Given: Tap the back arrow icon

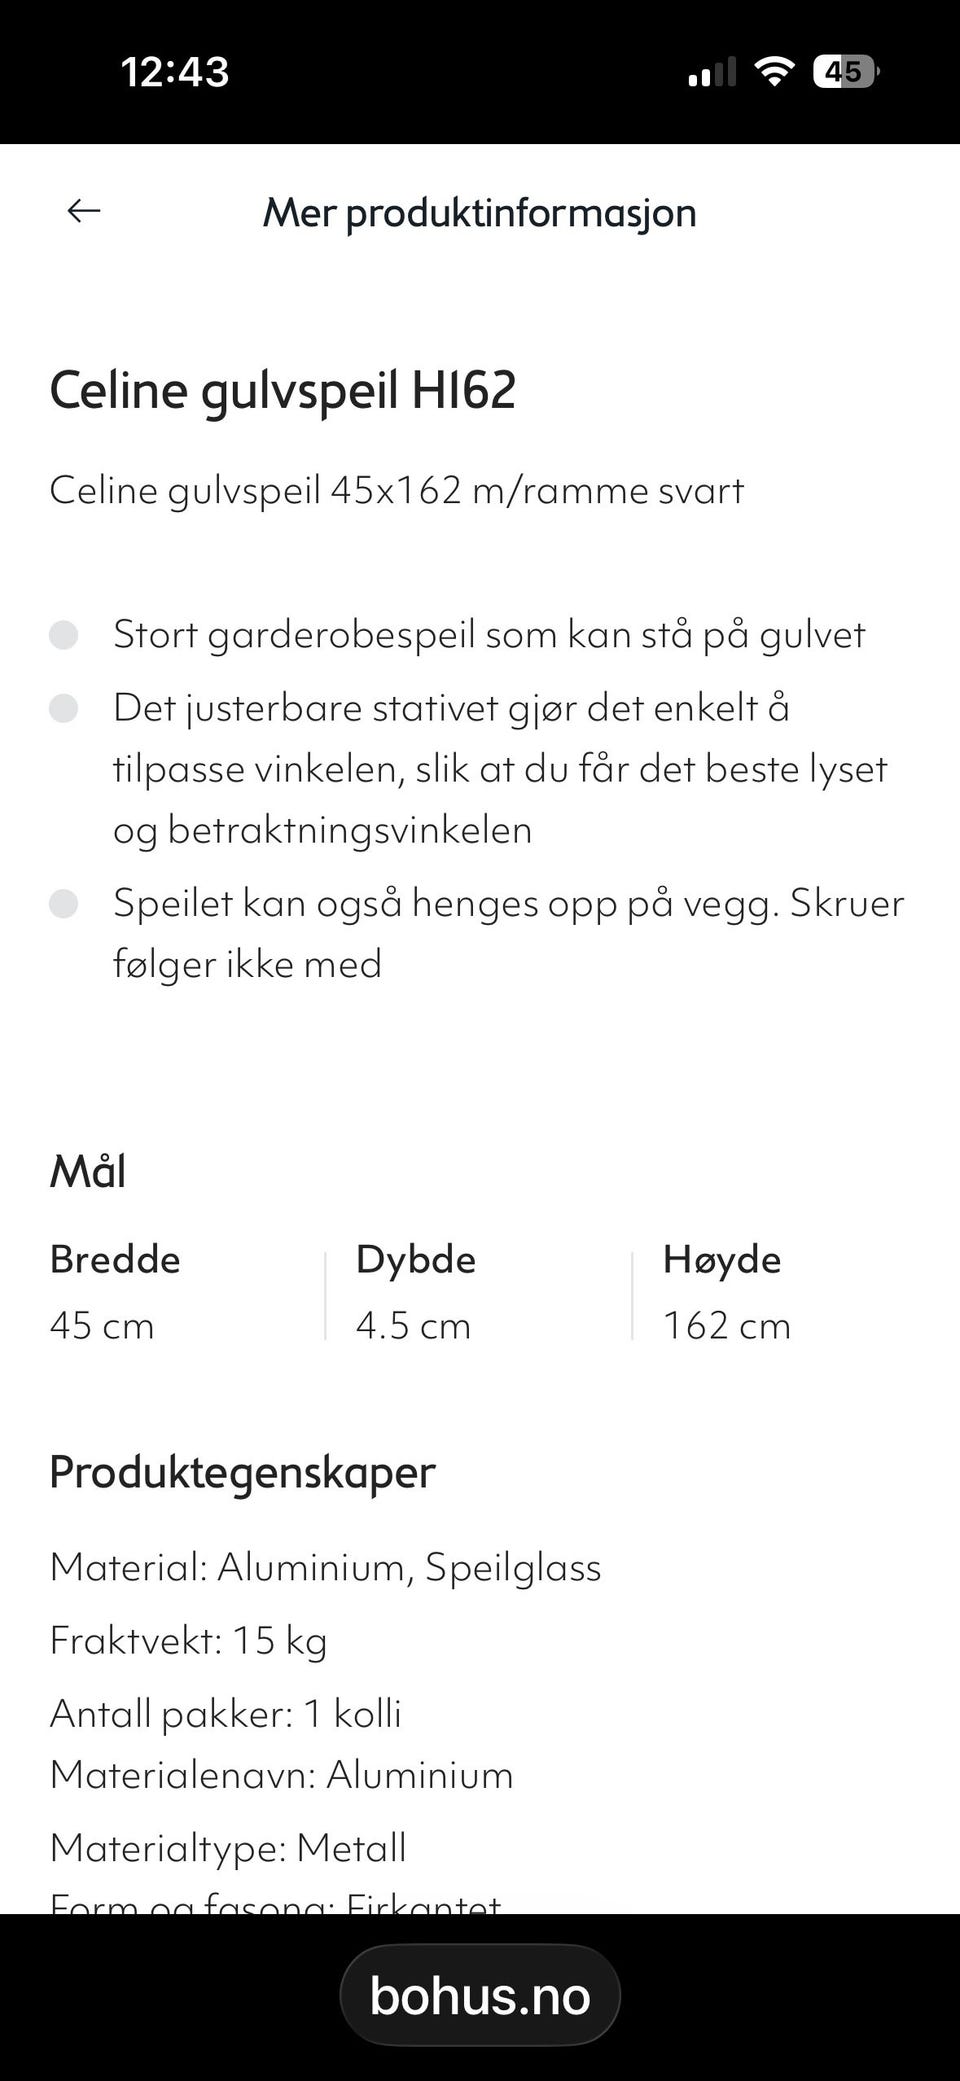Looking at the screenshot, I should (84, 211).
